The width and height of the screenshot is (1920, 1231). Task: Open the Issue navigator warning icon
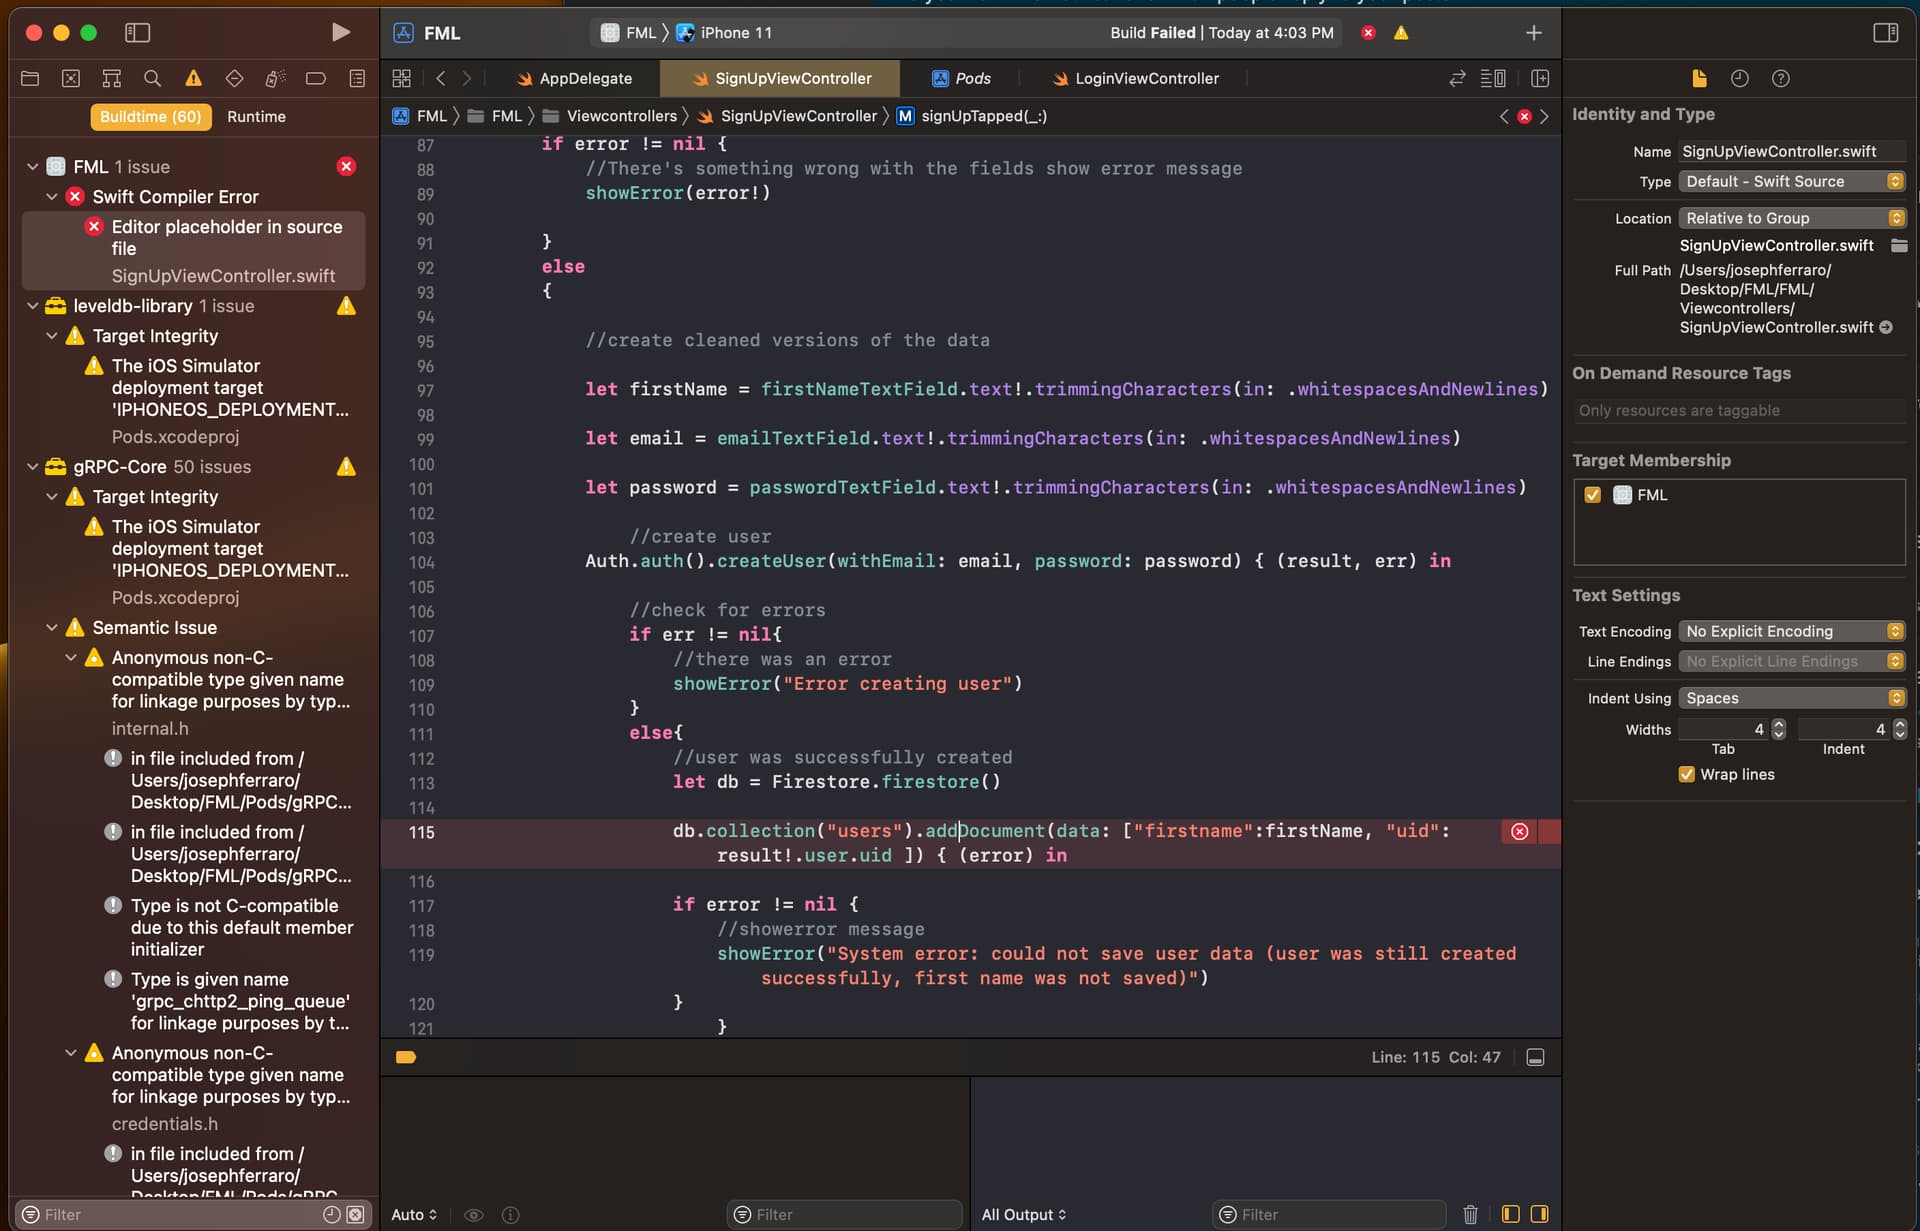(193, 78)
